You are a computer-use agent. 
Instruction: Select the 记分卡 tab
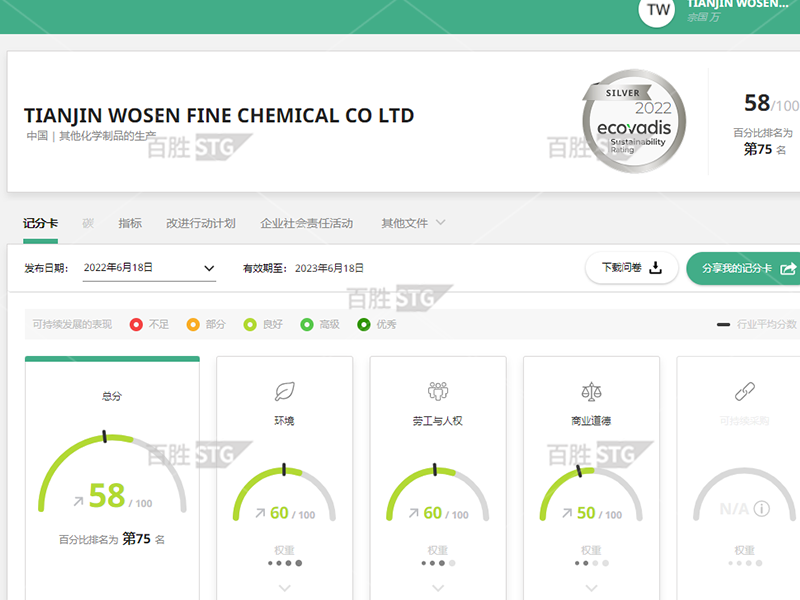point(40,223)
